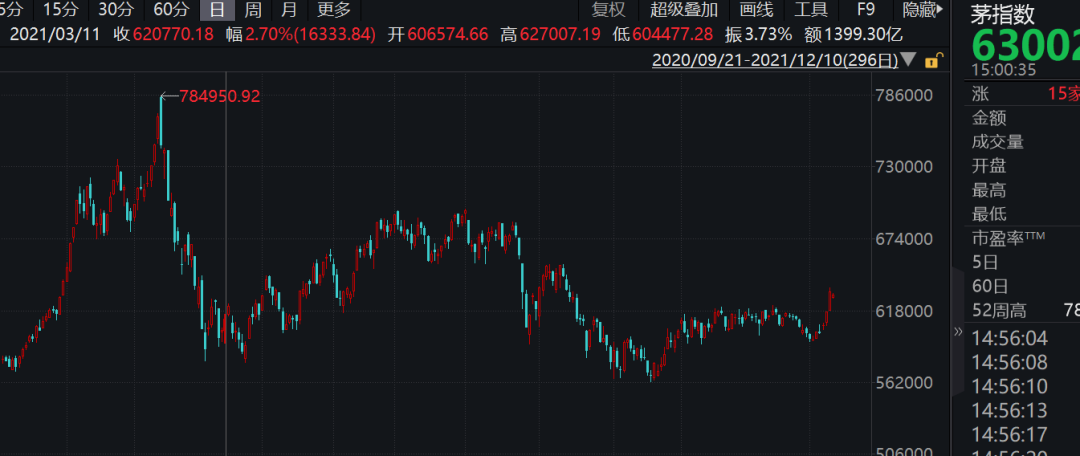Open the 超级叠加 overlay tool
The image size is (1080, 456).
[x=684, y=10]
